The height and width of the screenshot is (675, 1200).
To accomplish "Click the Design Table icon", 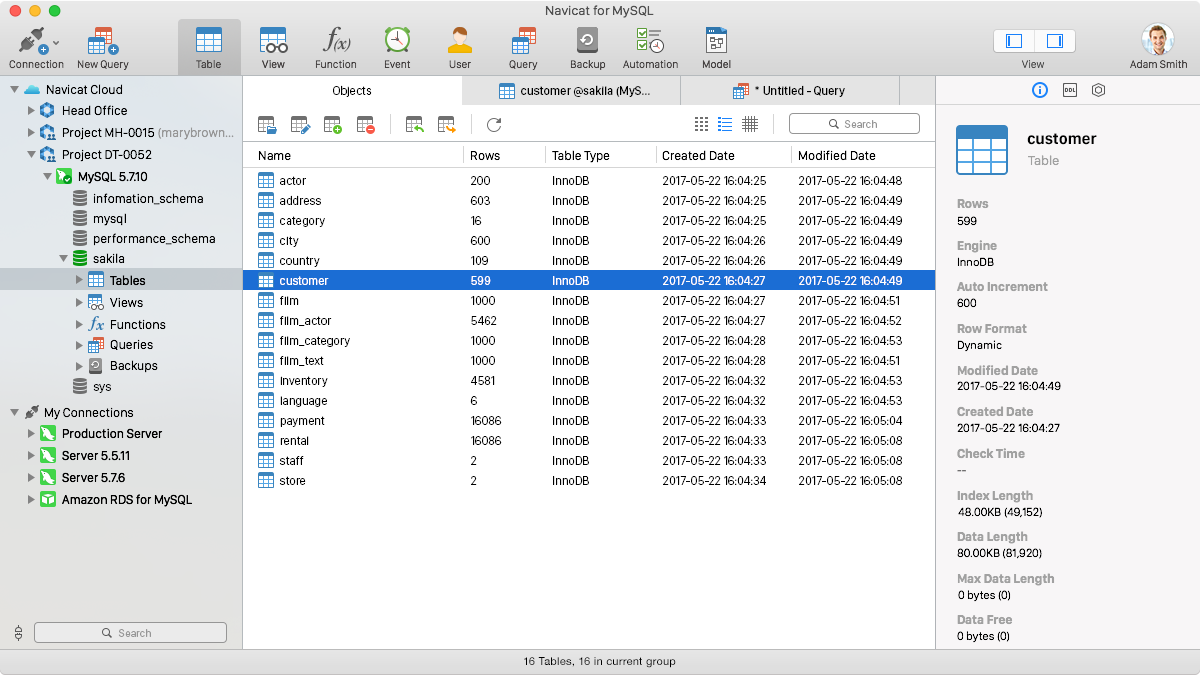I will [x=300, y=125].
